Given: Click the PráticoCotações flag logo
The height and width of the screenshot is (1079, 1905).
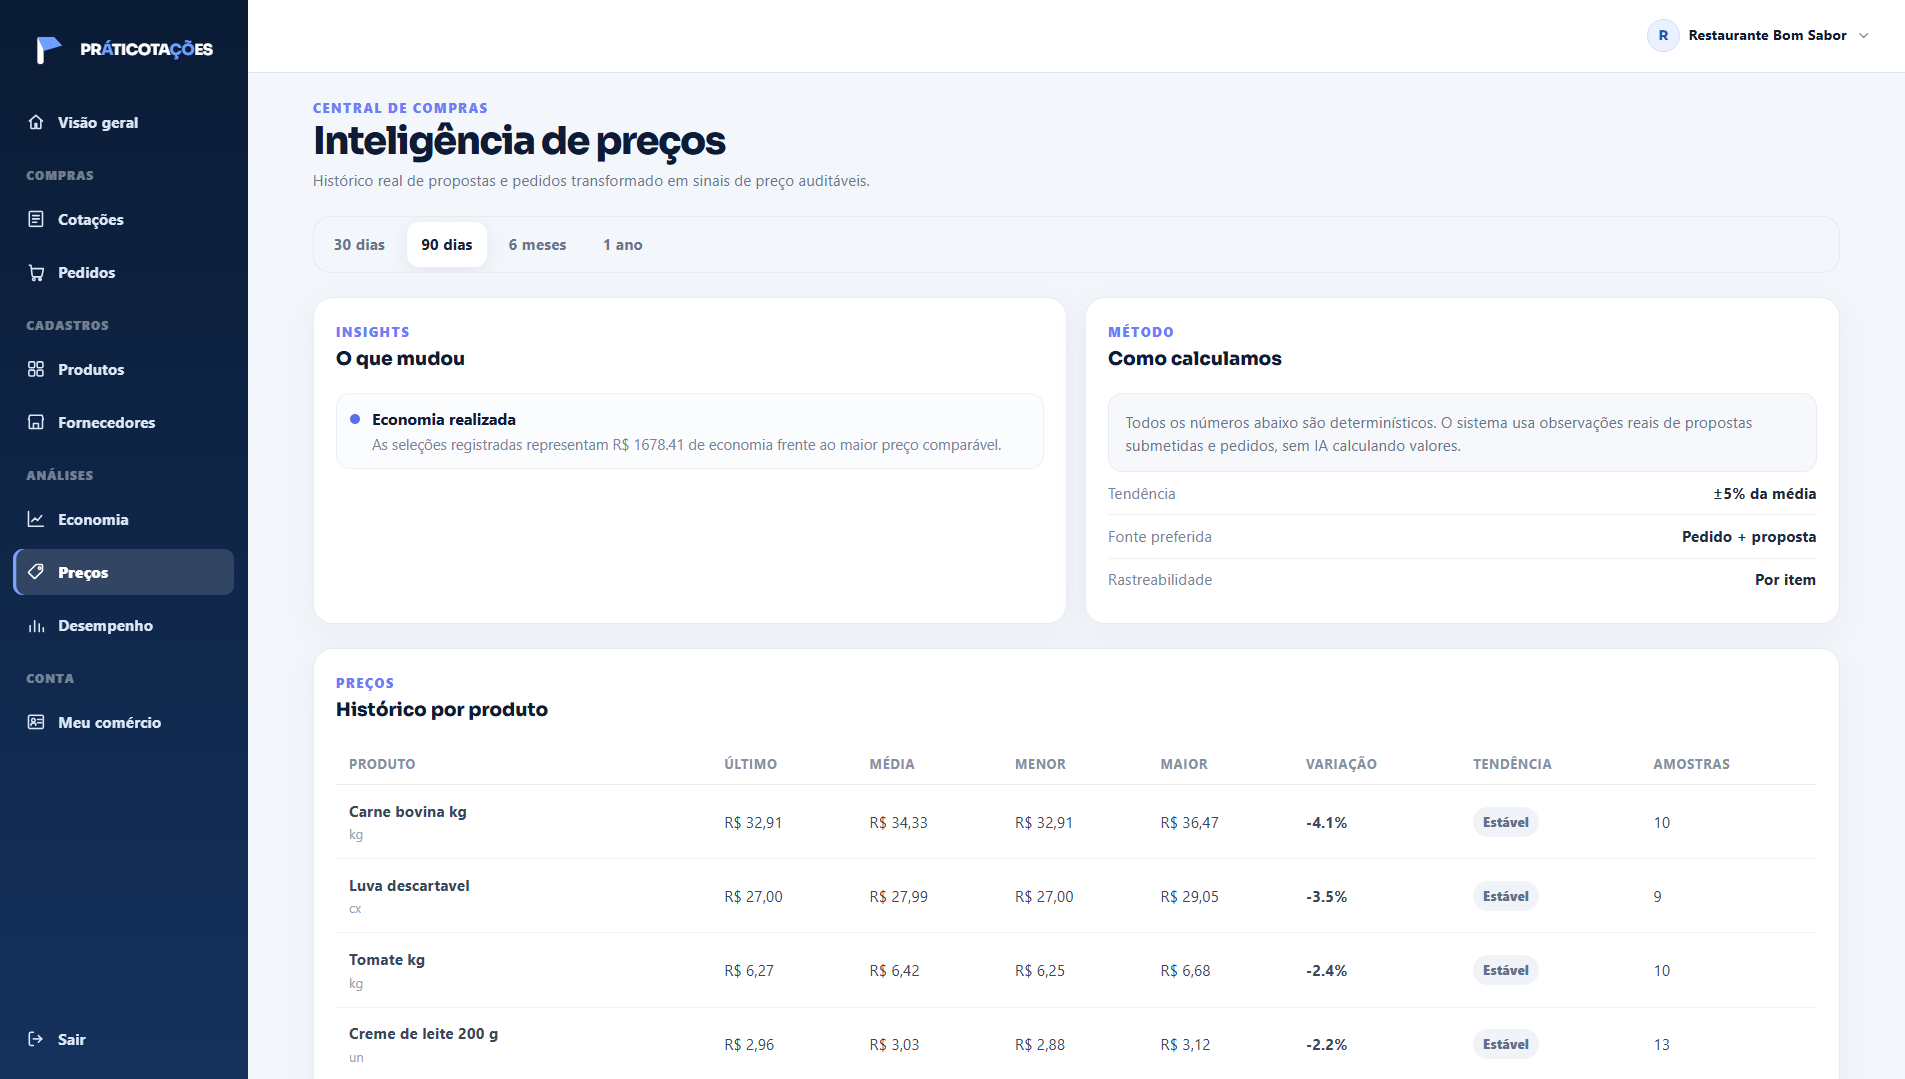Looking at the screenshot, I should tap(48, 49).
